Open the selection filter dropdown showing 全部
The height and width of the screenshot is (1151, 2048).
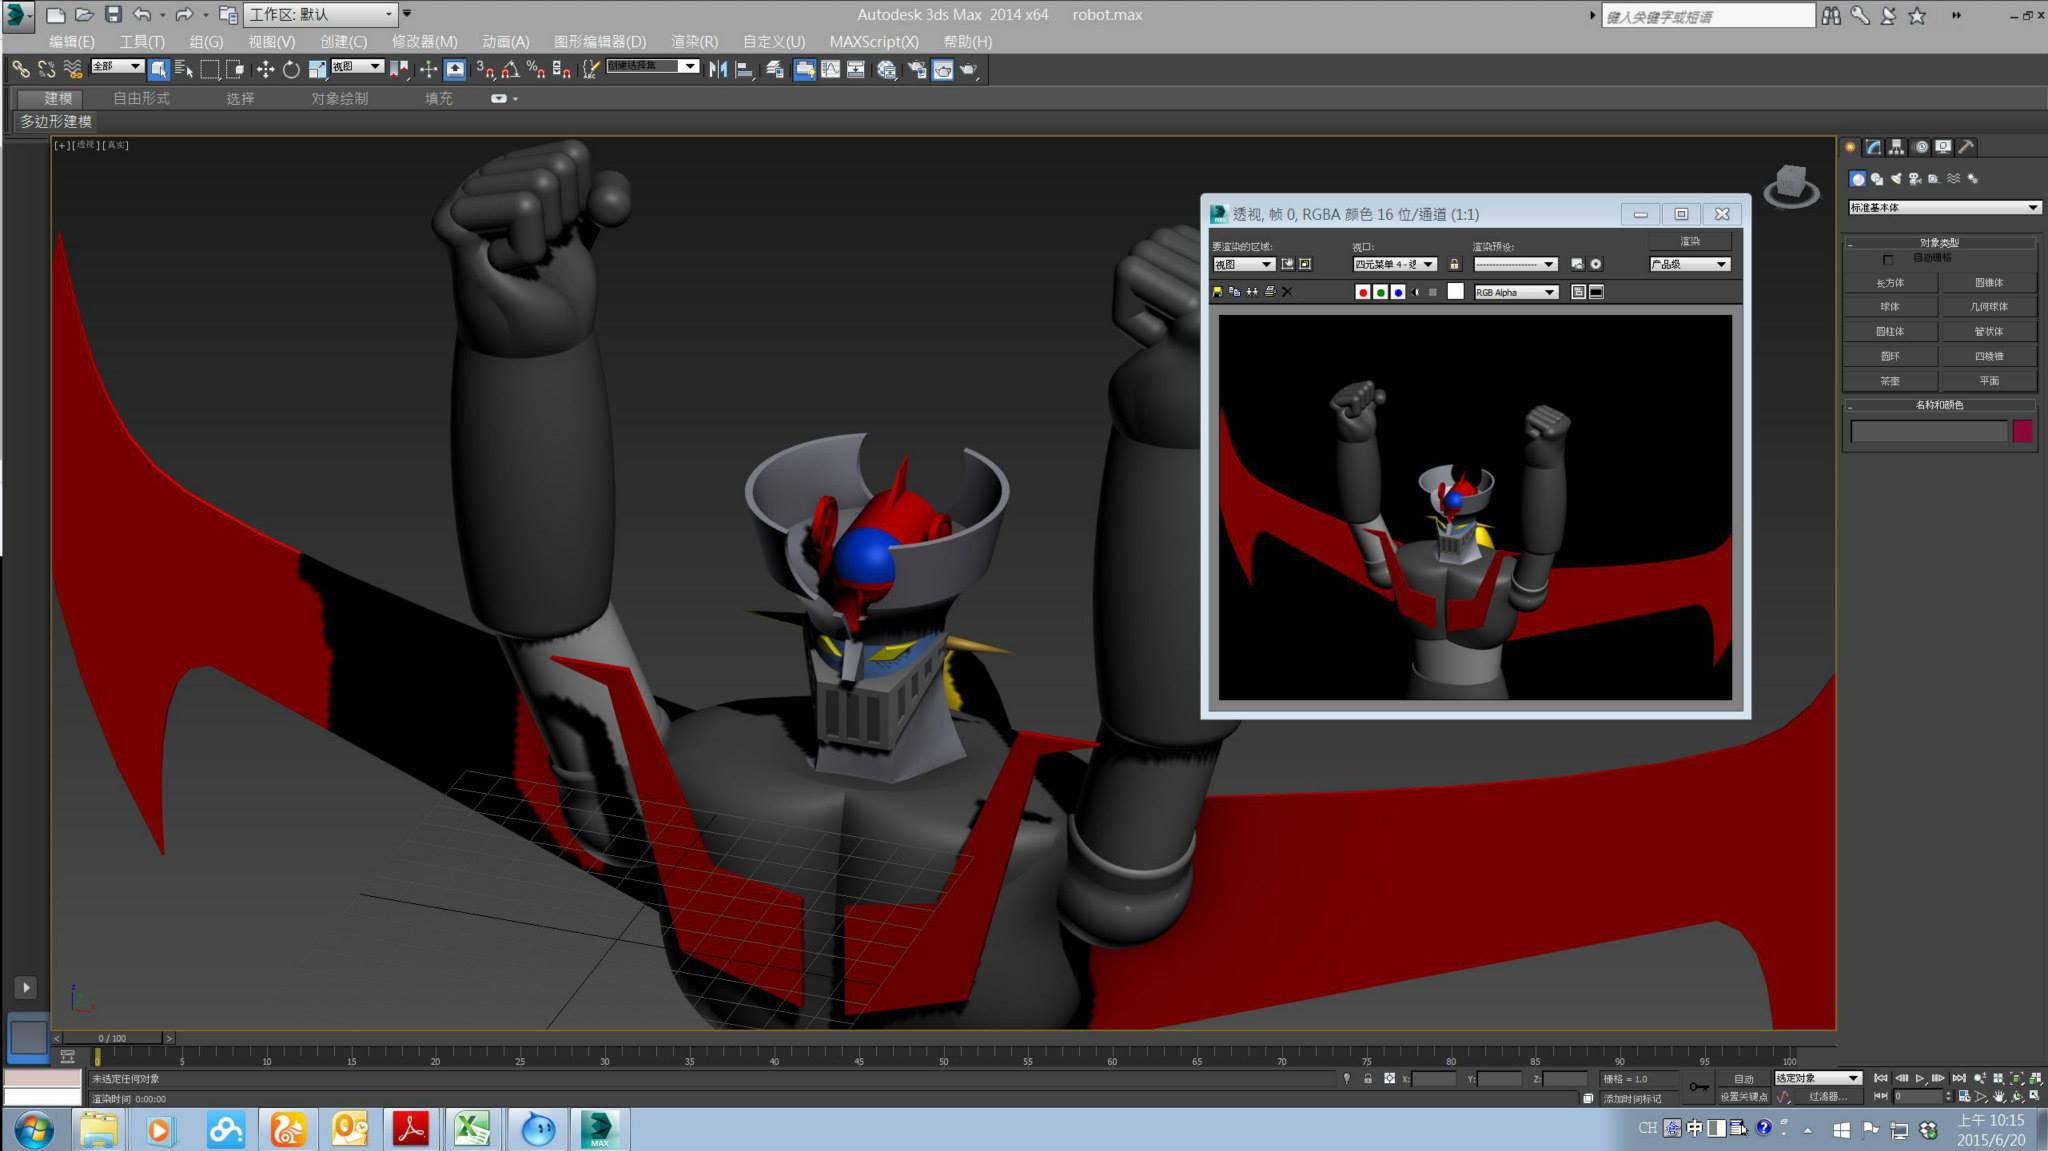click(117, 66)
